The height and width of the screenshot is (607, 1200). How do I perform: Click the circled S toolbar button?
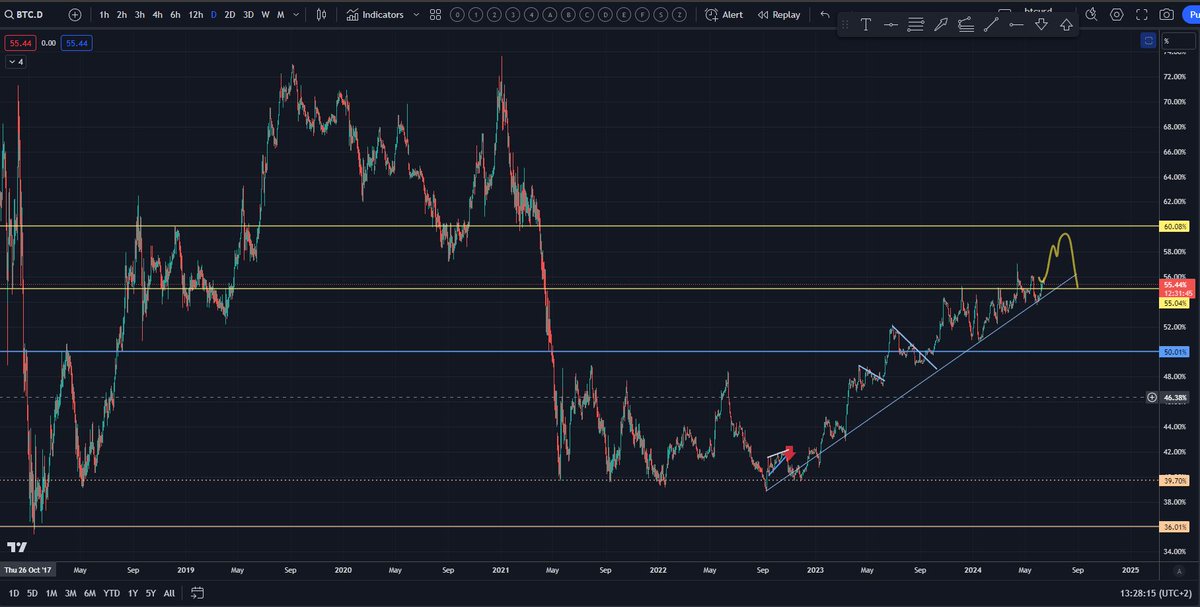[x=661, y=15]
